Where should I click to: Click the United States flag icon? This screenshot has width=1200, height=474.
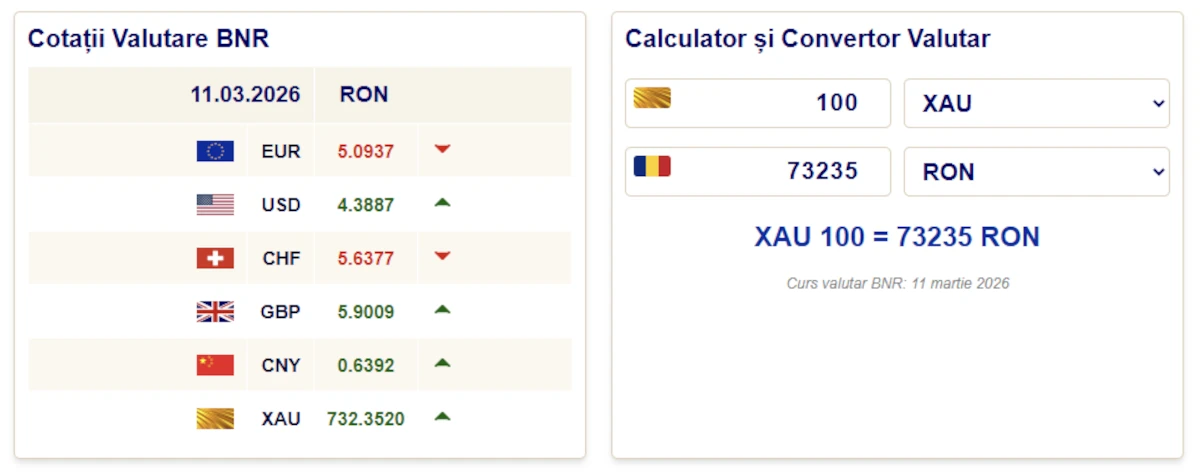point(215,205)
